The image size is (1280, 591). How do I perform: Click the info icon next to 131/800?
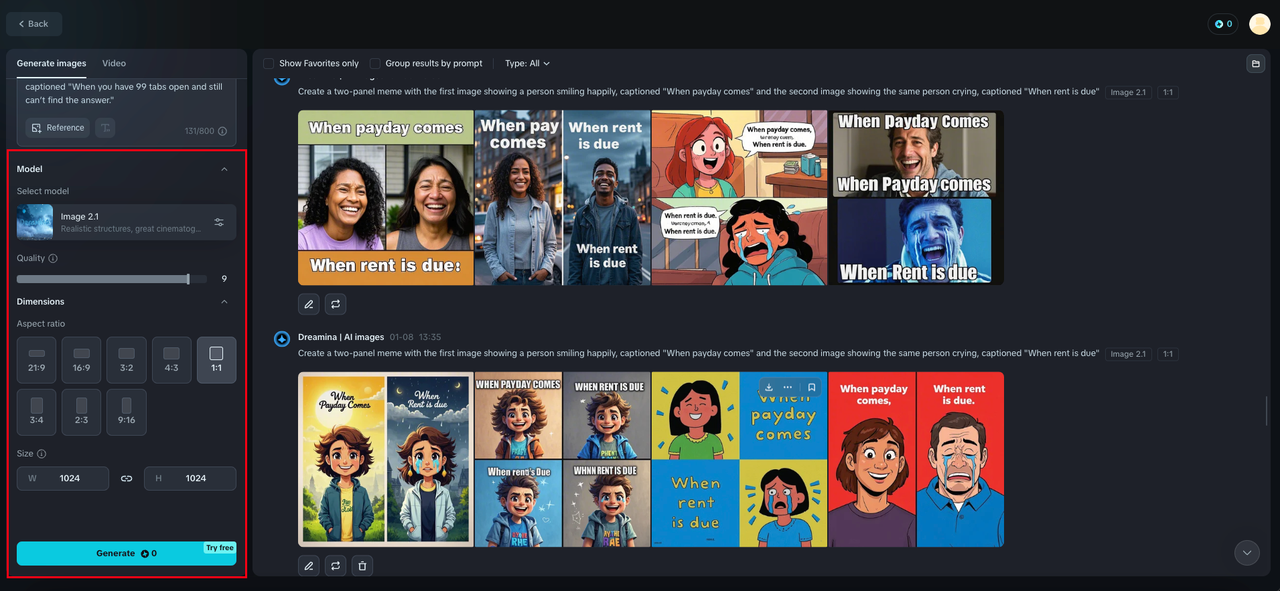point(222,131)
